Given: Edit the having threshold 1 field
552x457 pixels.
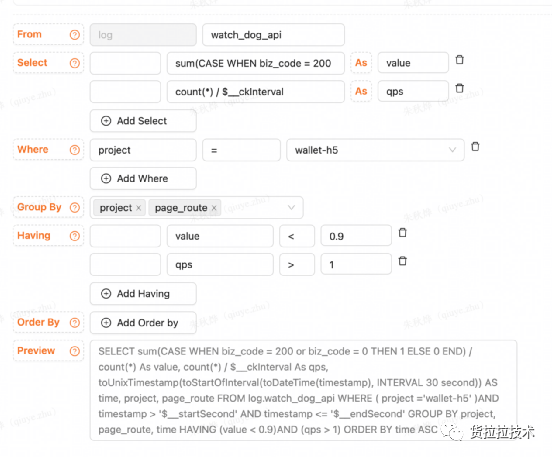Looking at the screenshot, I should 356,264.
